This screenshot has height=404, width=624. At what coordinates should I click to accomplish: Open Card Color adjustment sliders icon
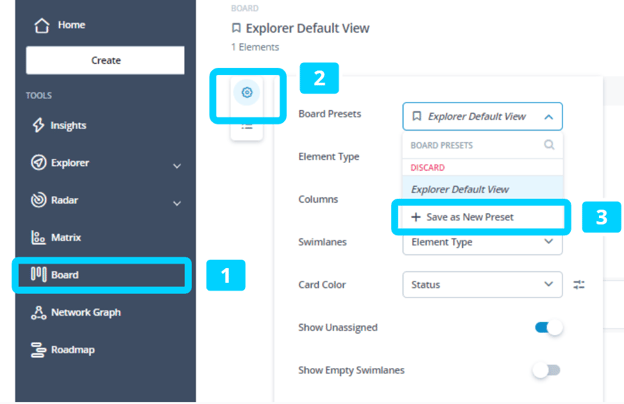579,285
